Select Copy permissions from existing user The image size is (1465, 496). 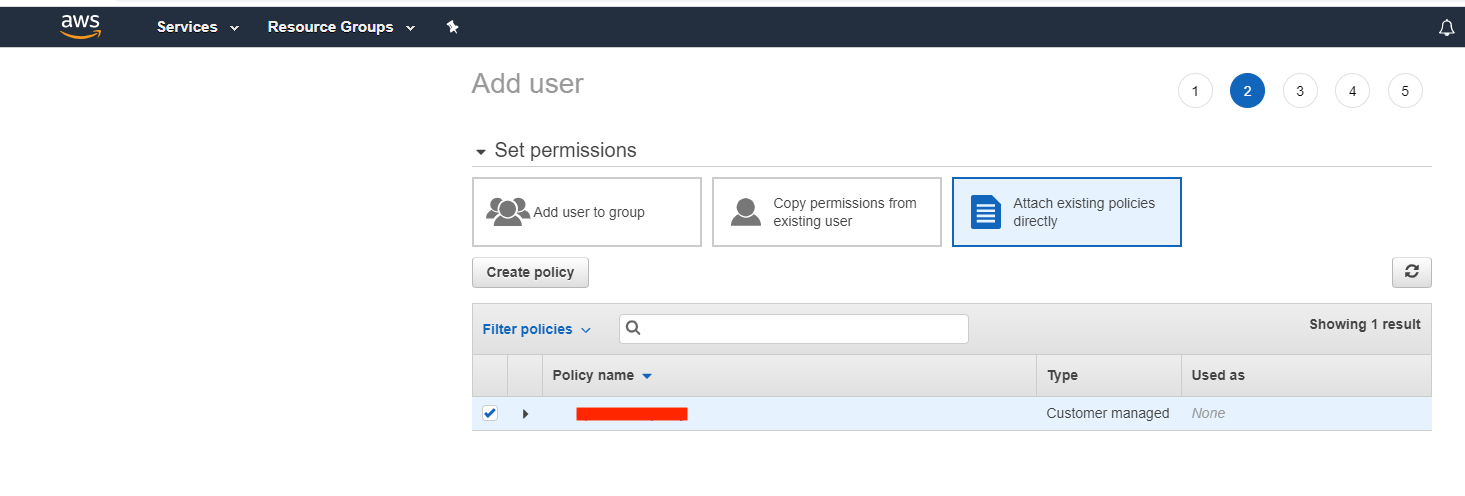click(827, 212)
